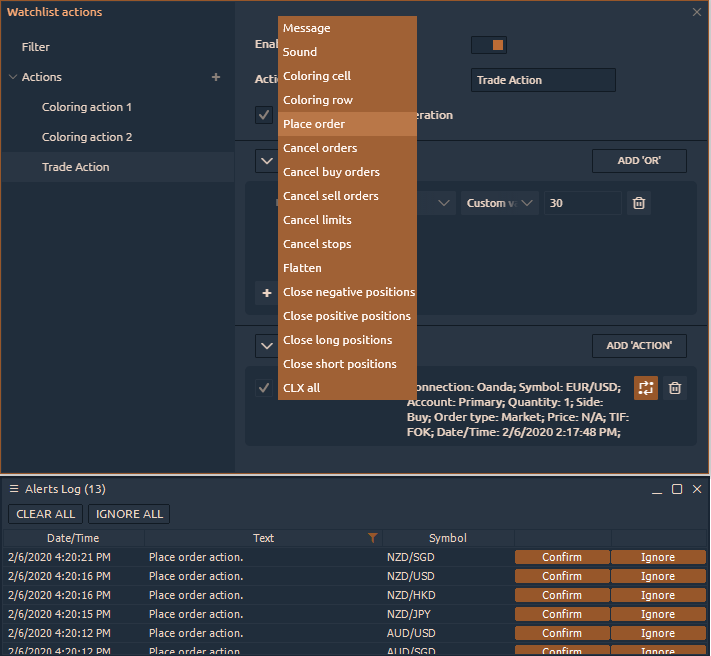Click the ADD 'ACTION' button
This screenshot has width=711, height=656.
coord(639,346)
